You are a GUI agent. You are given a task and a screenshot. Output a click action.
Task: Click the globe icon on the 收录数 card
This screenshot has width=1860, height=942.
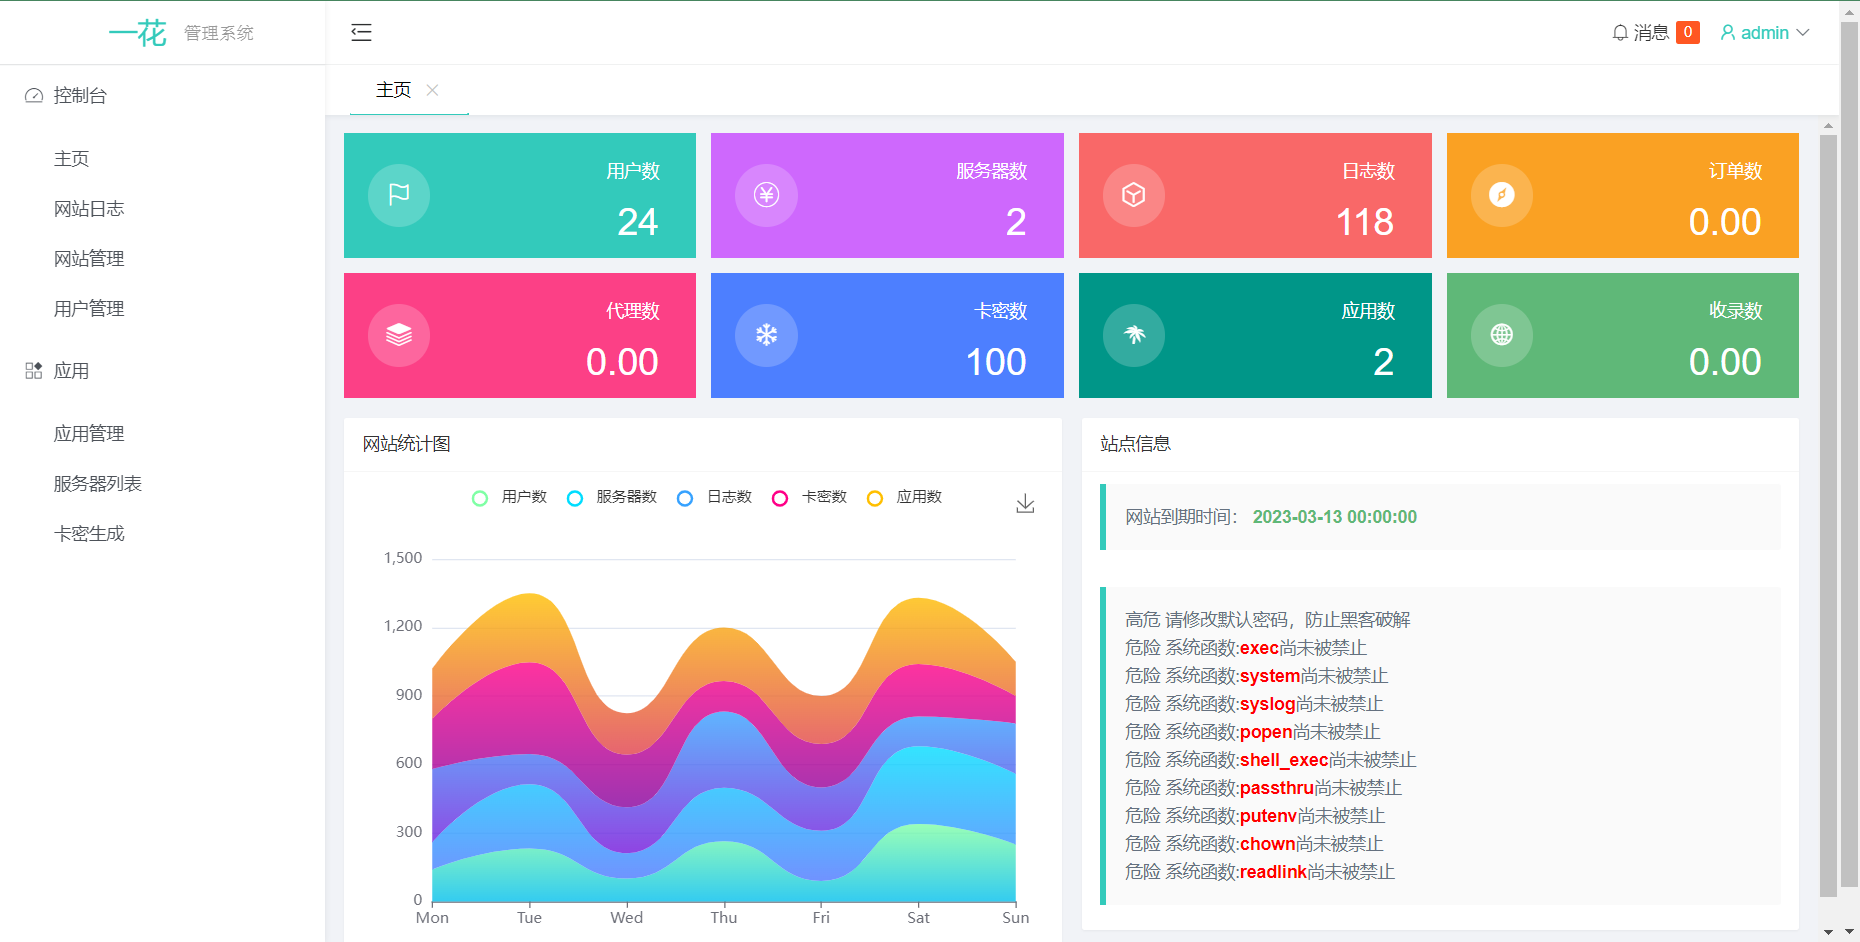pos(1502,336)
